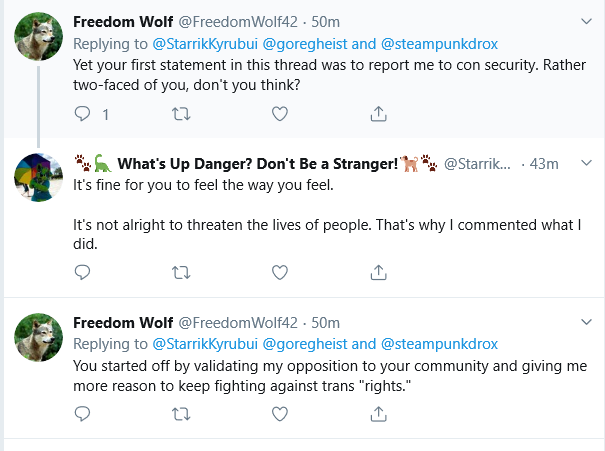Reply to the tweet about trans "rights"
Screen dimensions: 605x451
(x=82, y=414)
